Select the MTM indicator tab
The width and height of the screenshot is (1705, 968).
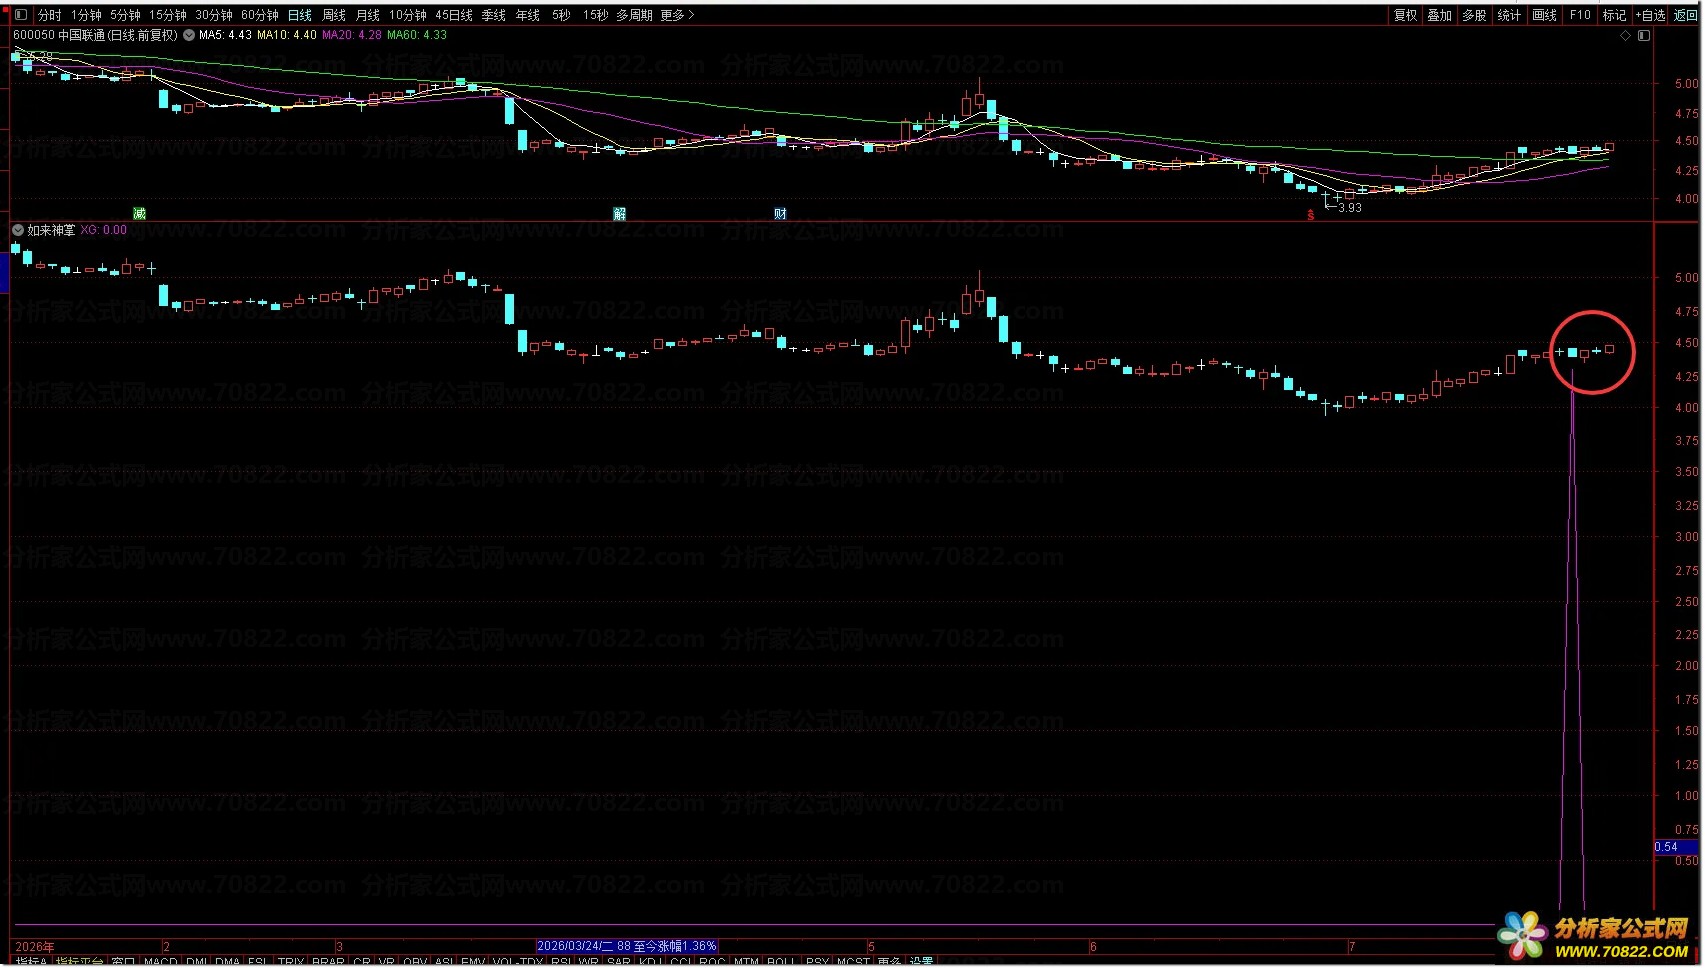coord(747,962)
